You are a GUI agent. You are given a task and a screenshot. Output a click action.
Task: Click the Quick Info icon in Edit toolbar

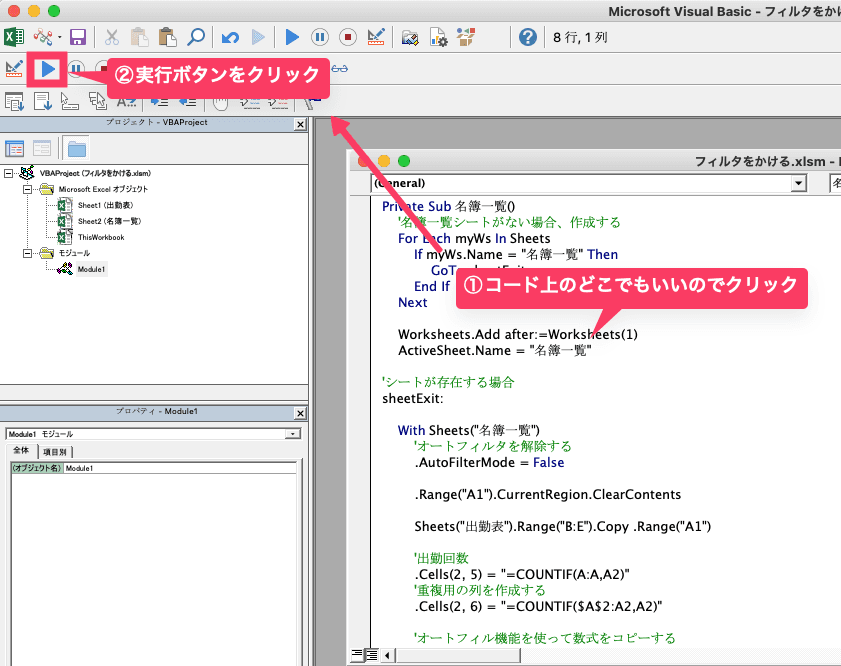coord(70,101)
